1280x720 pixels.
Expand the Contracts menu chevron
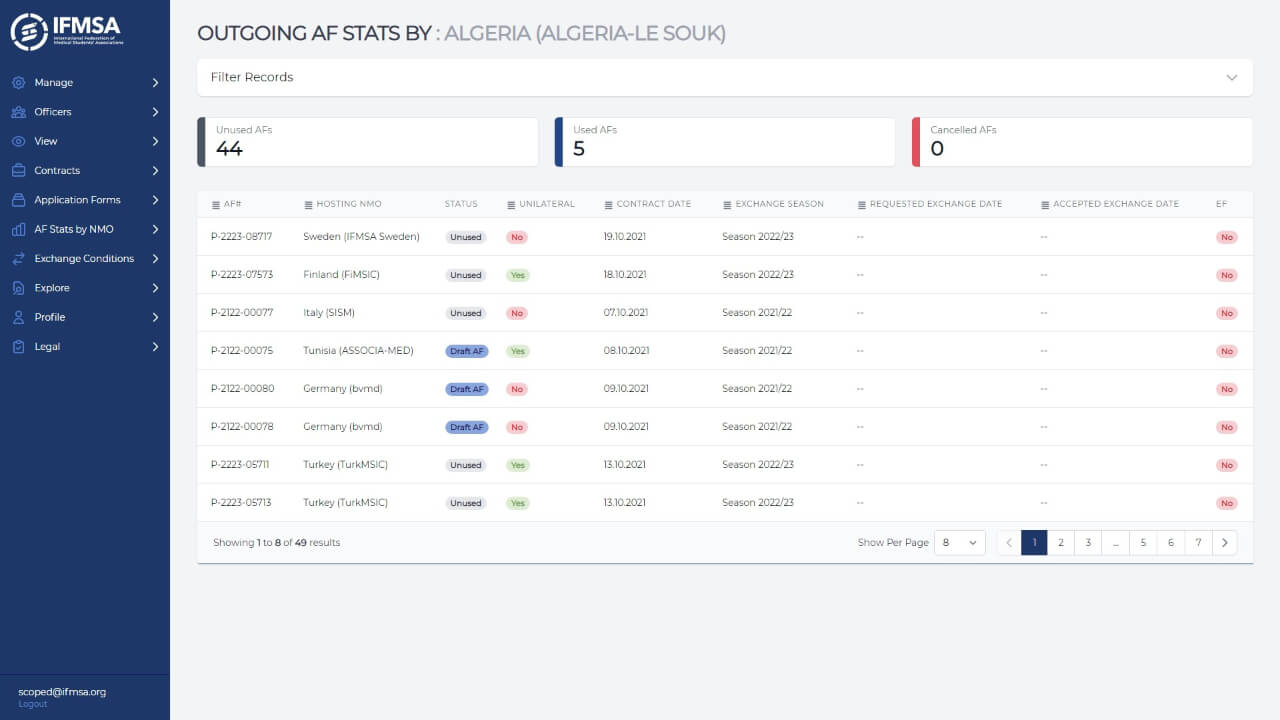click(x=155, y=171)
